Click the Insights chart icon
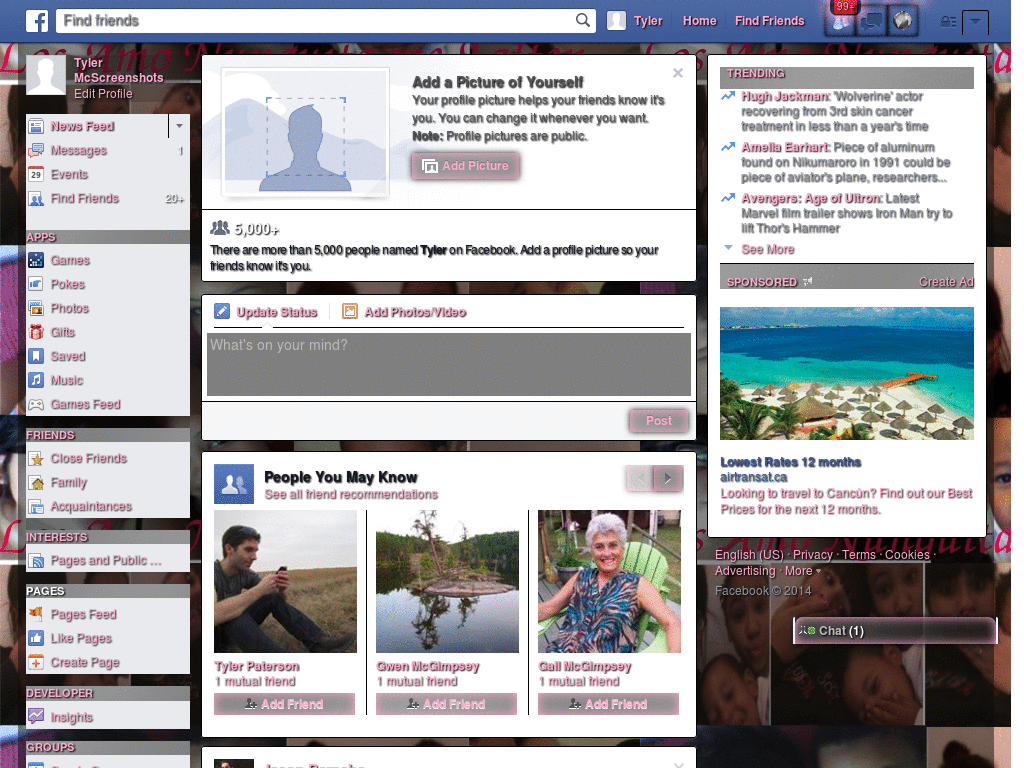 [x=36, y=717]
